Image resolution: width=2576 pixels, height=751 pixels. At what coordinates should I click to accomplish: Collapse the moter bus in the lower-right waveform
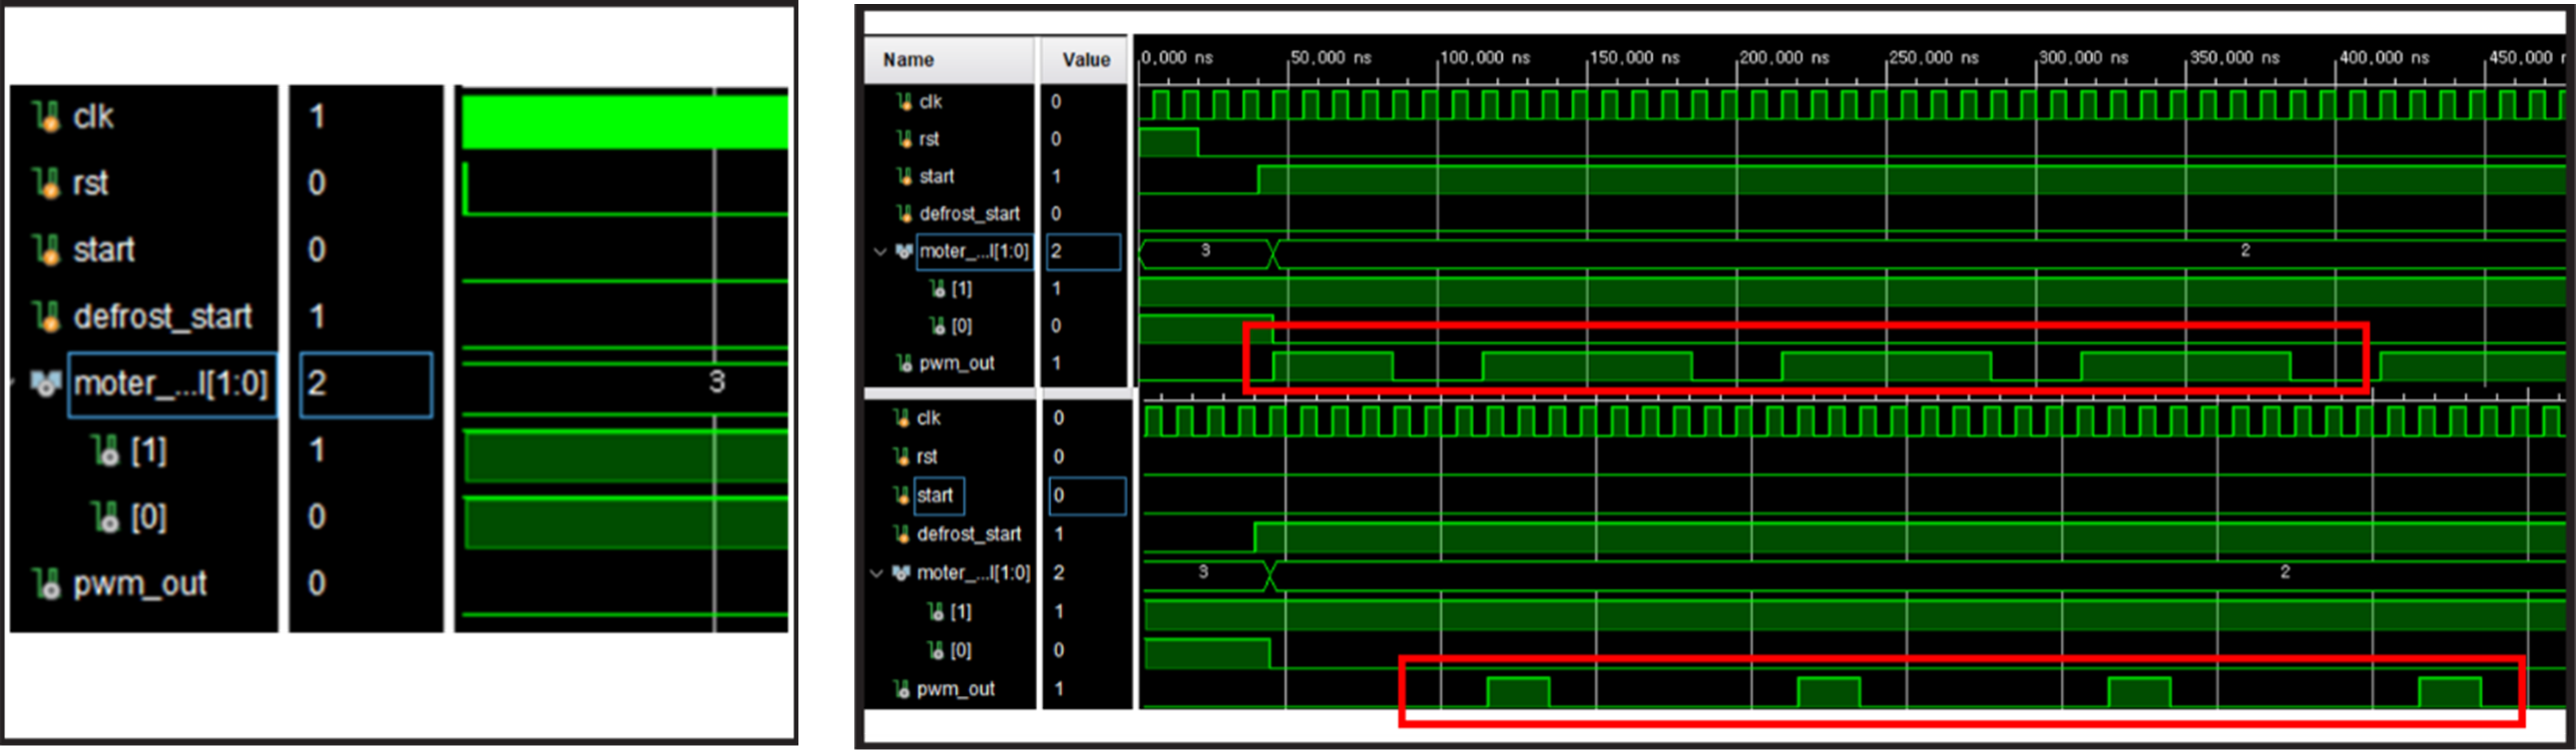coord(877,573)
